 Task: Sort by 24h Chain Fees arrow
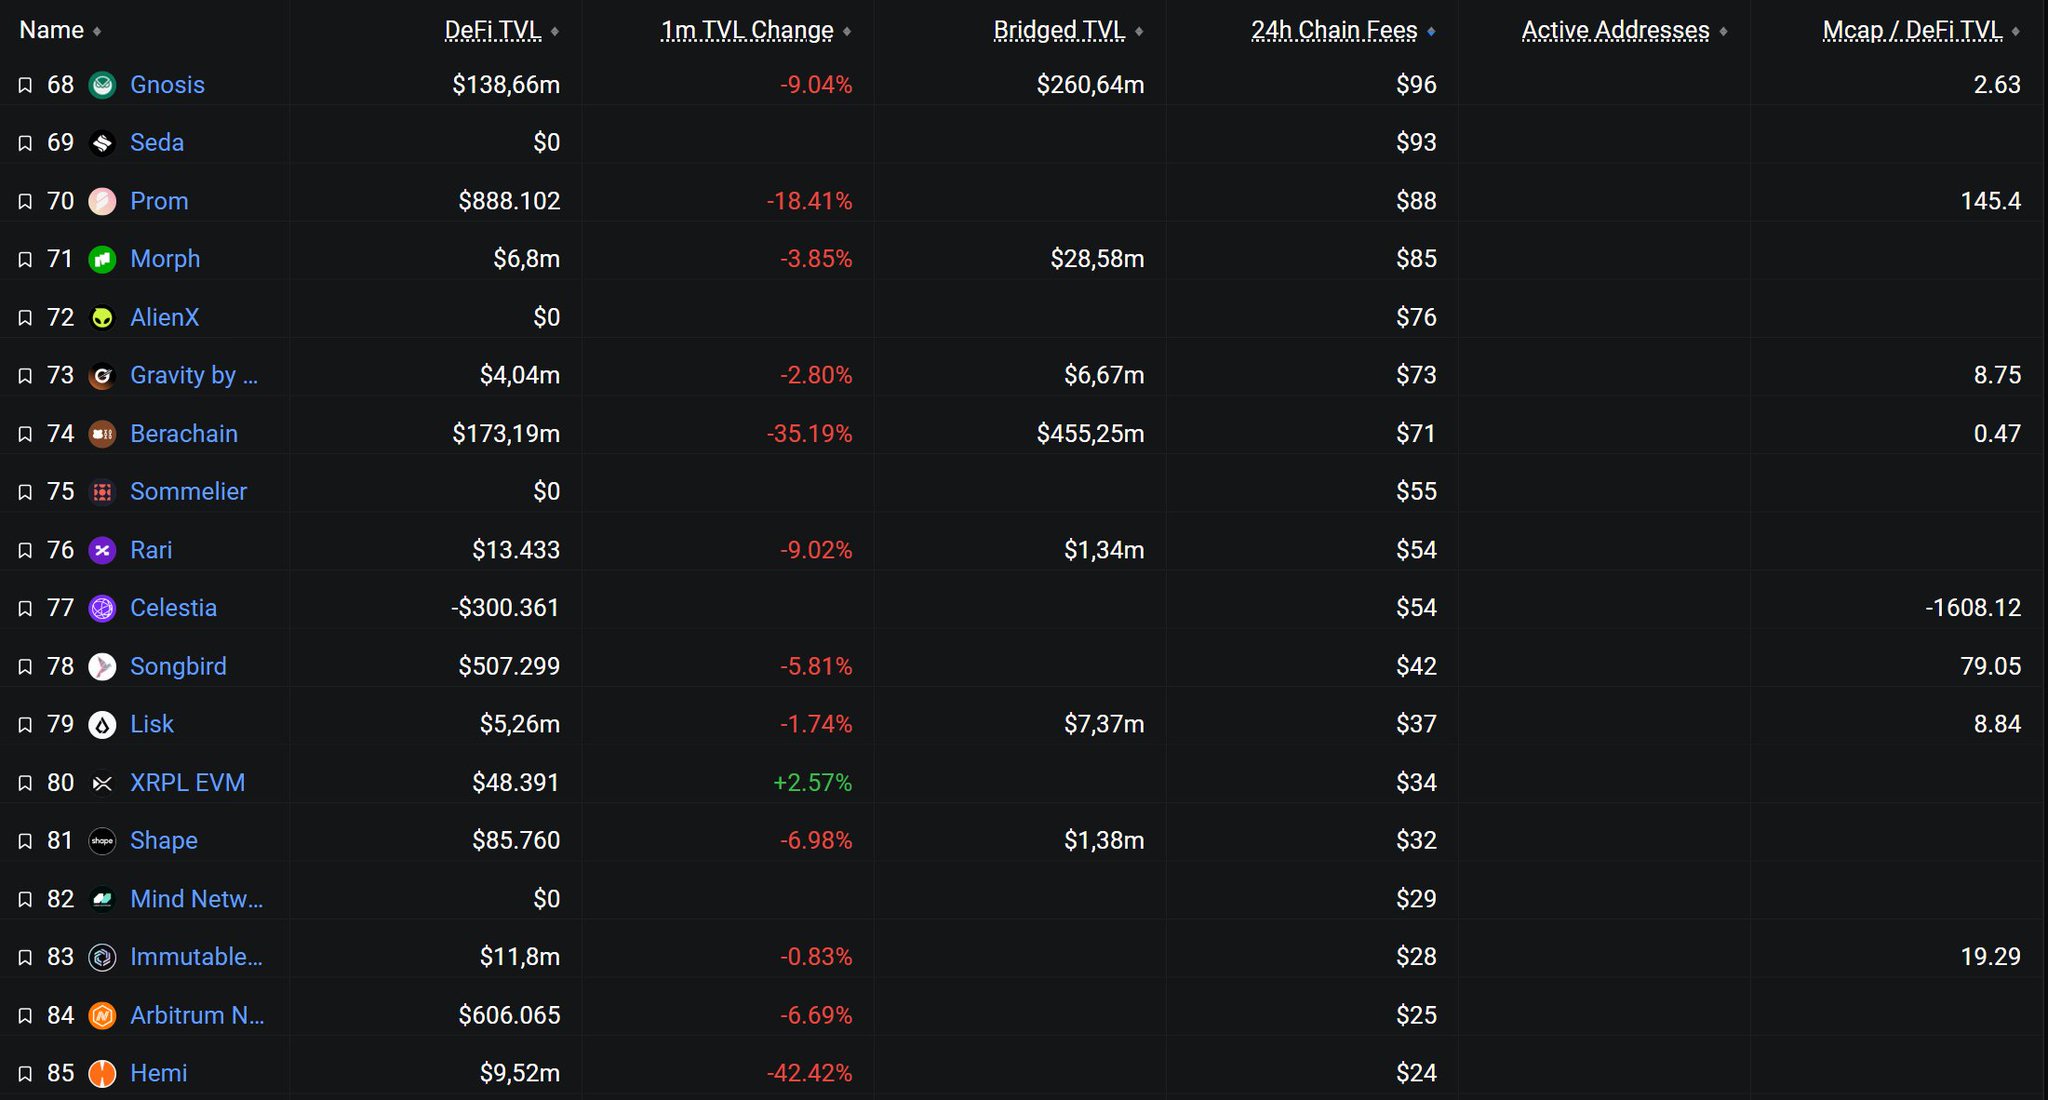(x=1431, y=32)
